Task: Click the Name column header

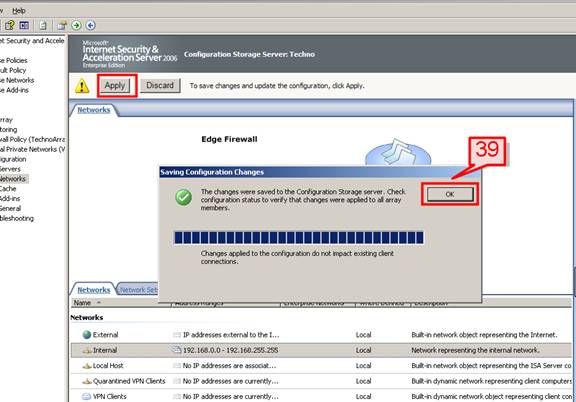Action: click(x=121, y=303)
